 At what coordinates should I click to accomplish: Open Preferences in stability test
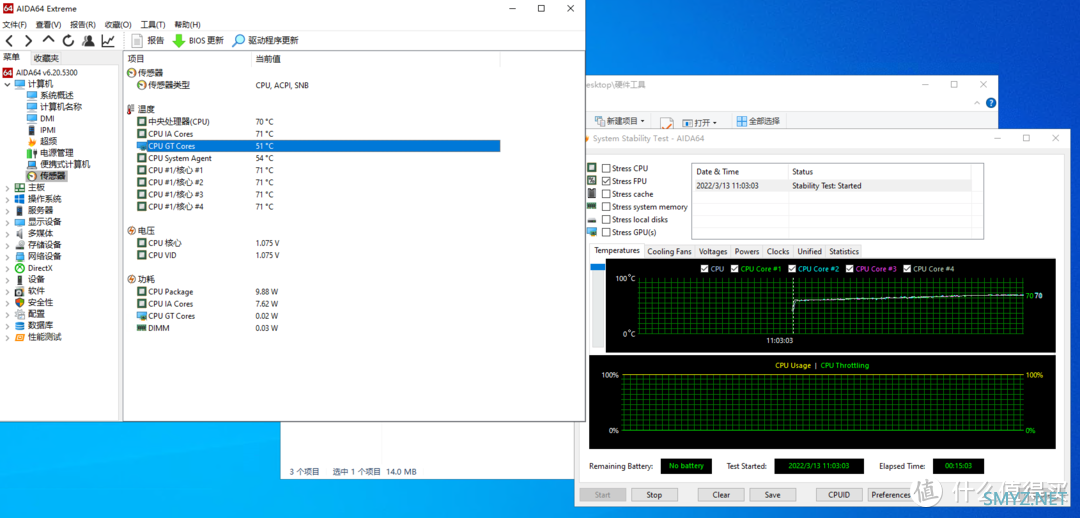pyautogui.click(x=891, y=495)
